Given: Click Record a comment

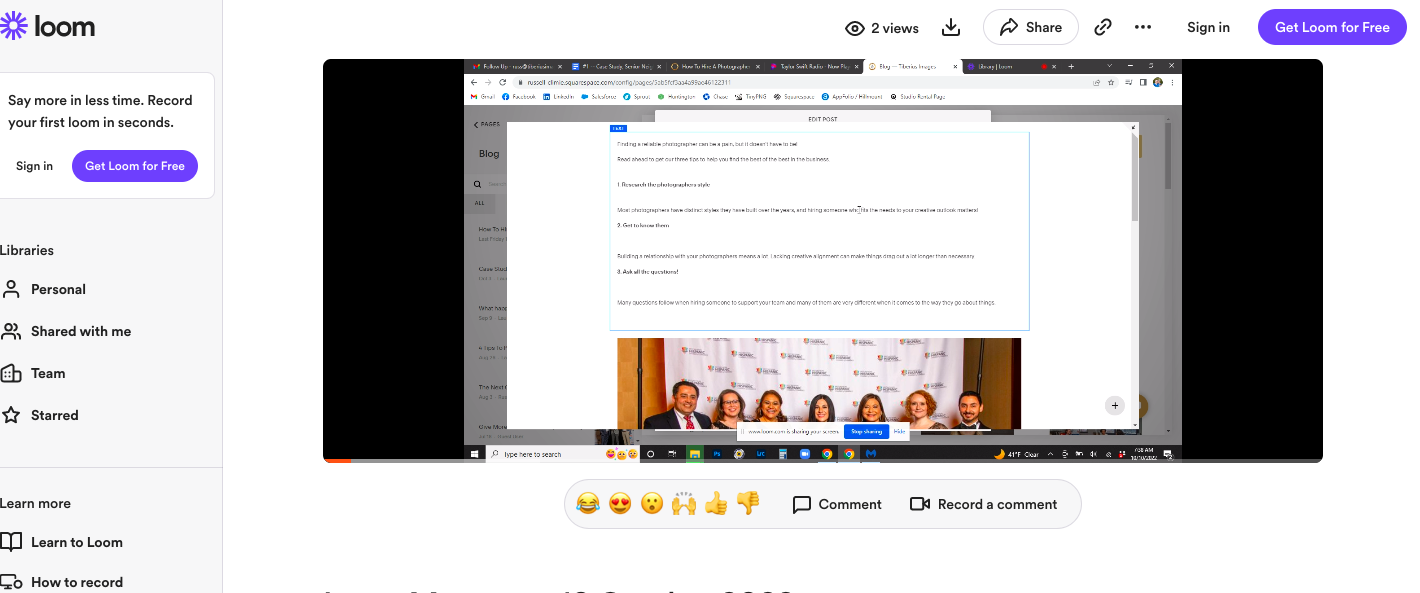Looking at the screenshot, I should tap(984, 504).
